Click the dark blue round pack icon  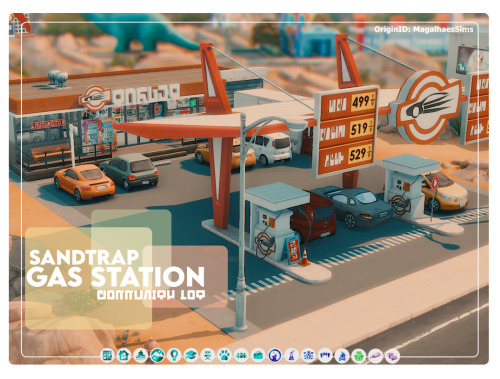point(275,356)
